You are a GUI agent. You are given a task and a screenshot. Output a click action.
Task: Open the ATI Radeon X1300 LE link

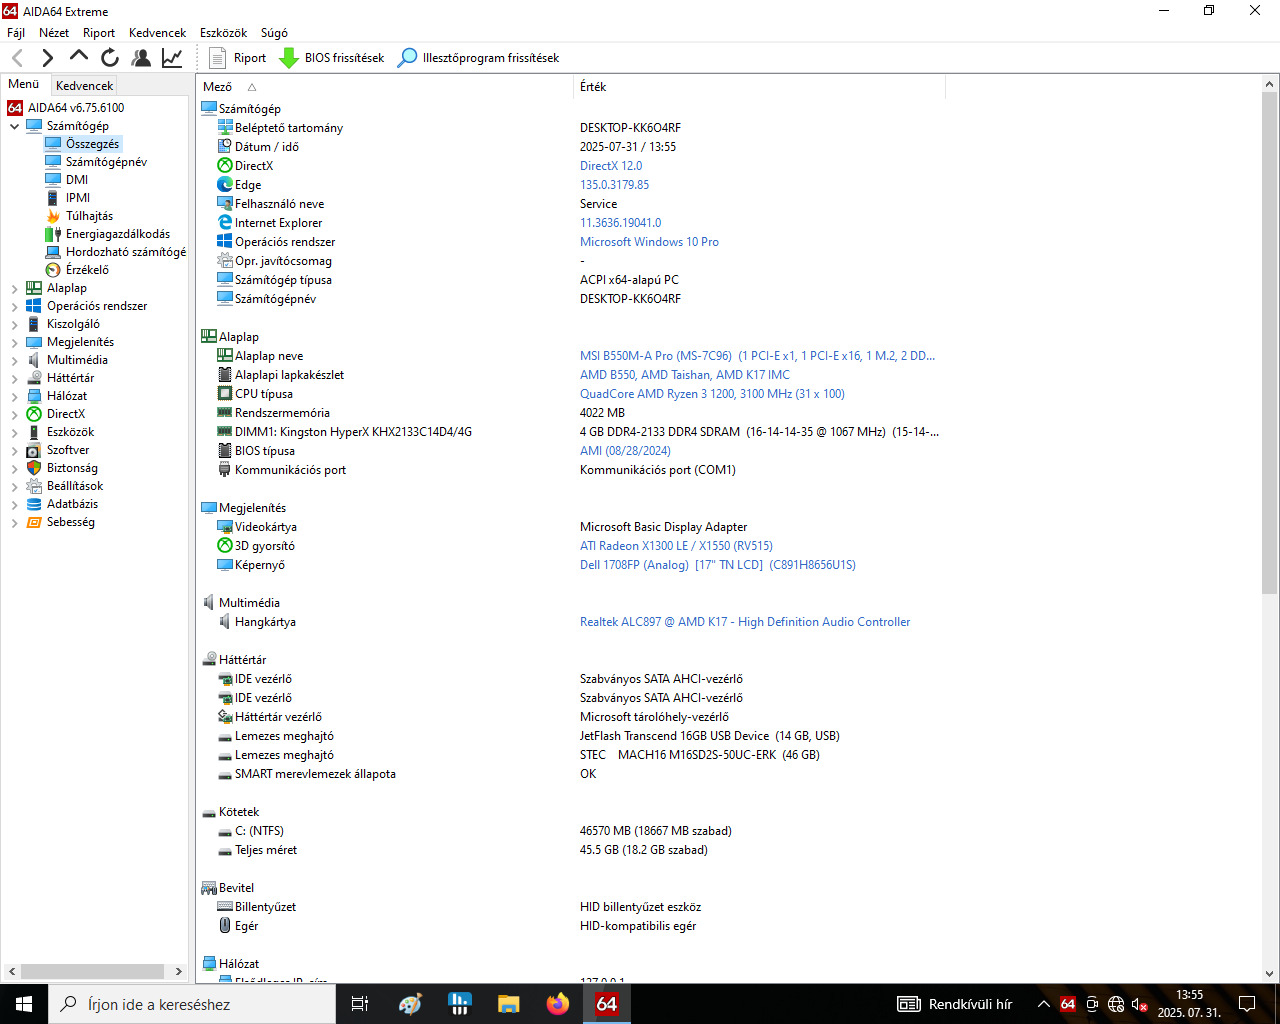(x=676, y=546)
